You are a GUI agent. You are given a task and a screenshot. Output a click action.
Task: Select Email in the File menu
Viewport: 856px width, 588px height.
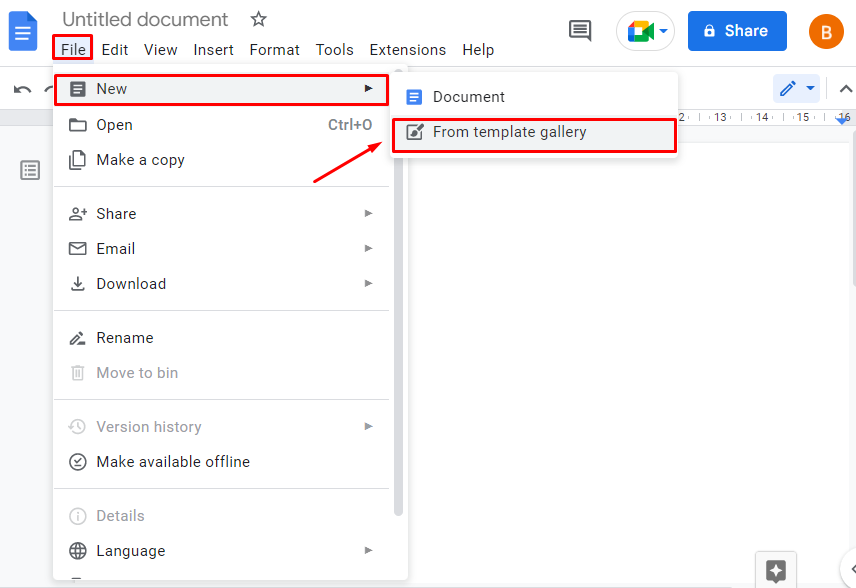click(221, 248)
